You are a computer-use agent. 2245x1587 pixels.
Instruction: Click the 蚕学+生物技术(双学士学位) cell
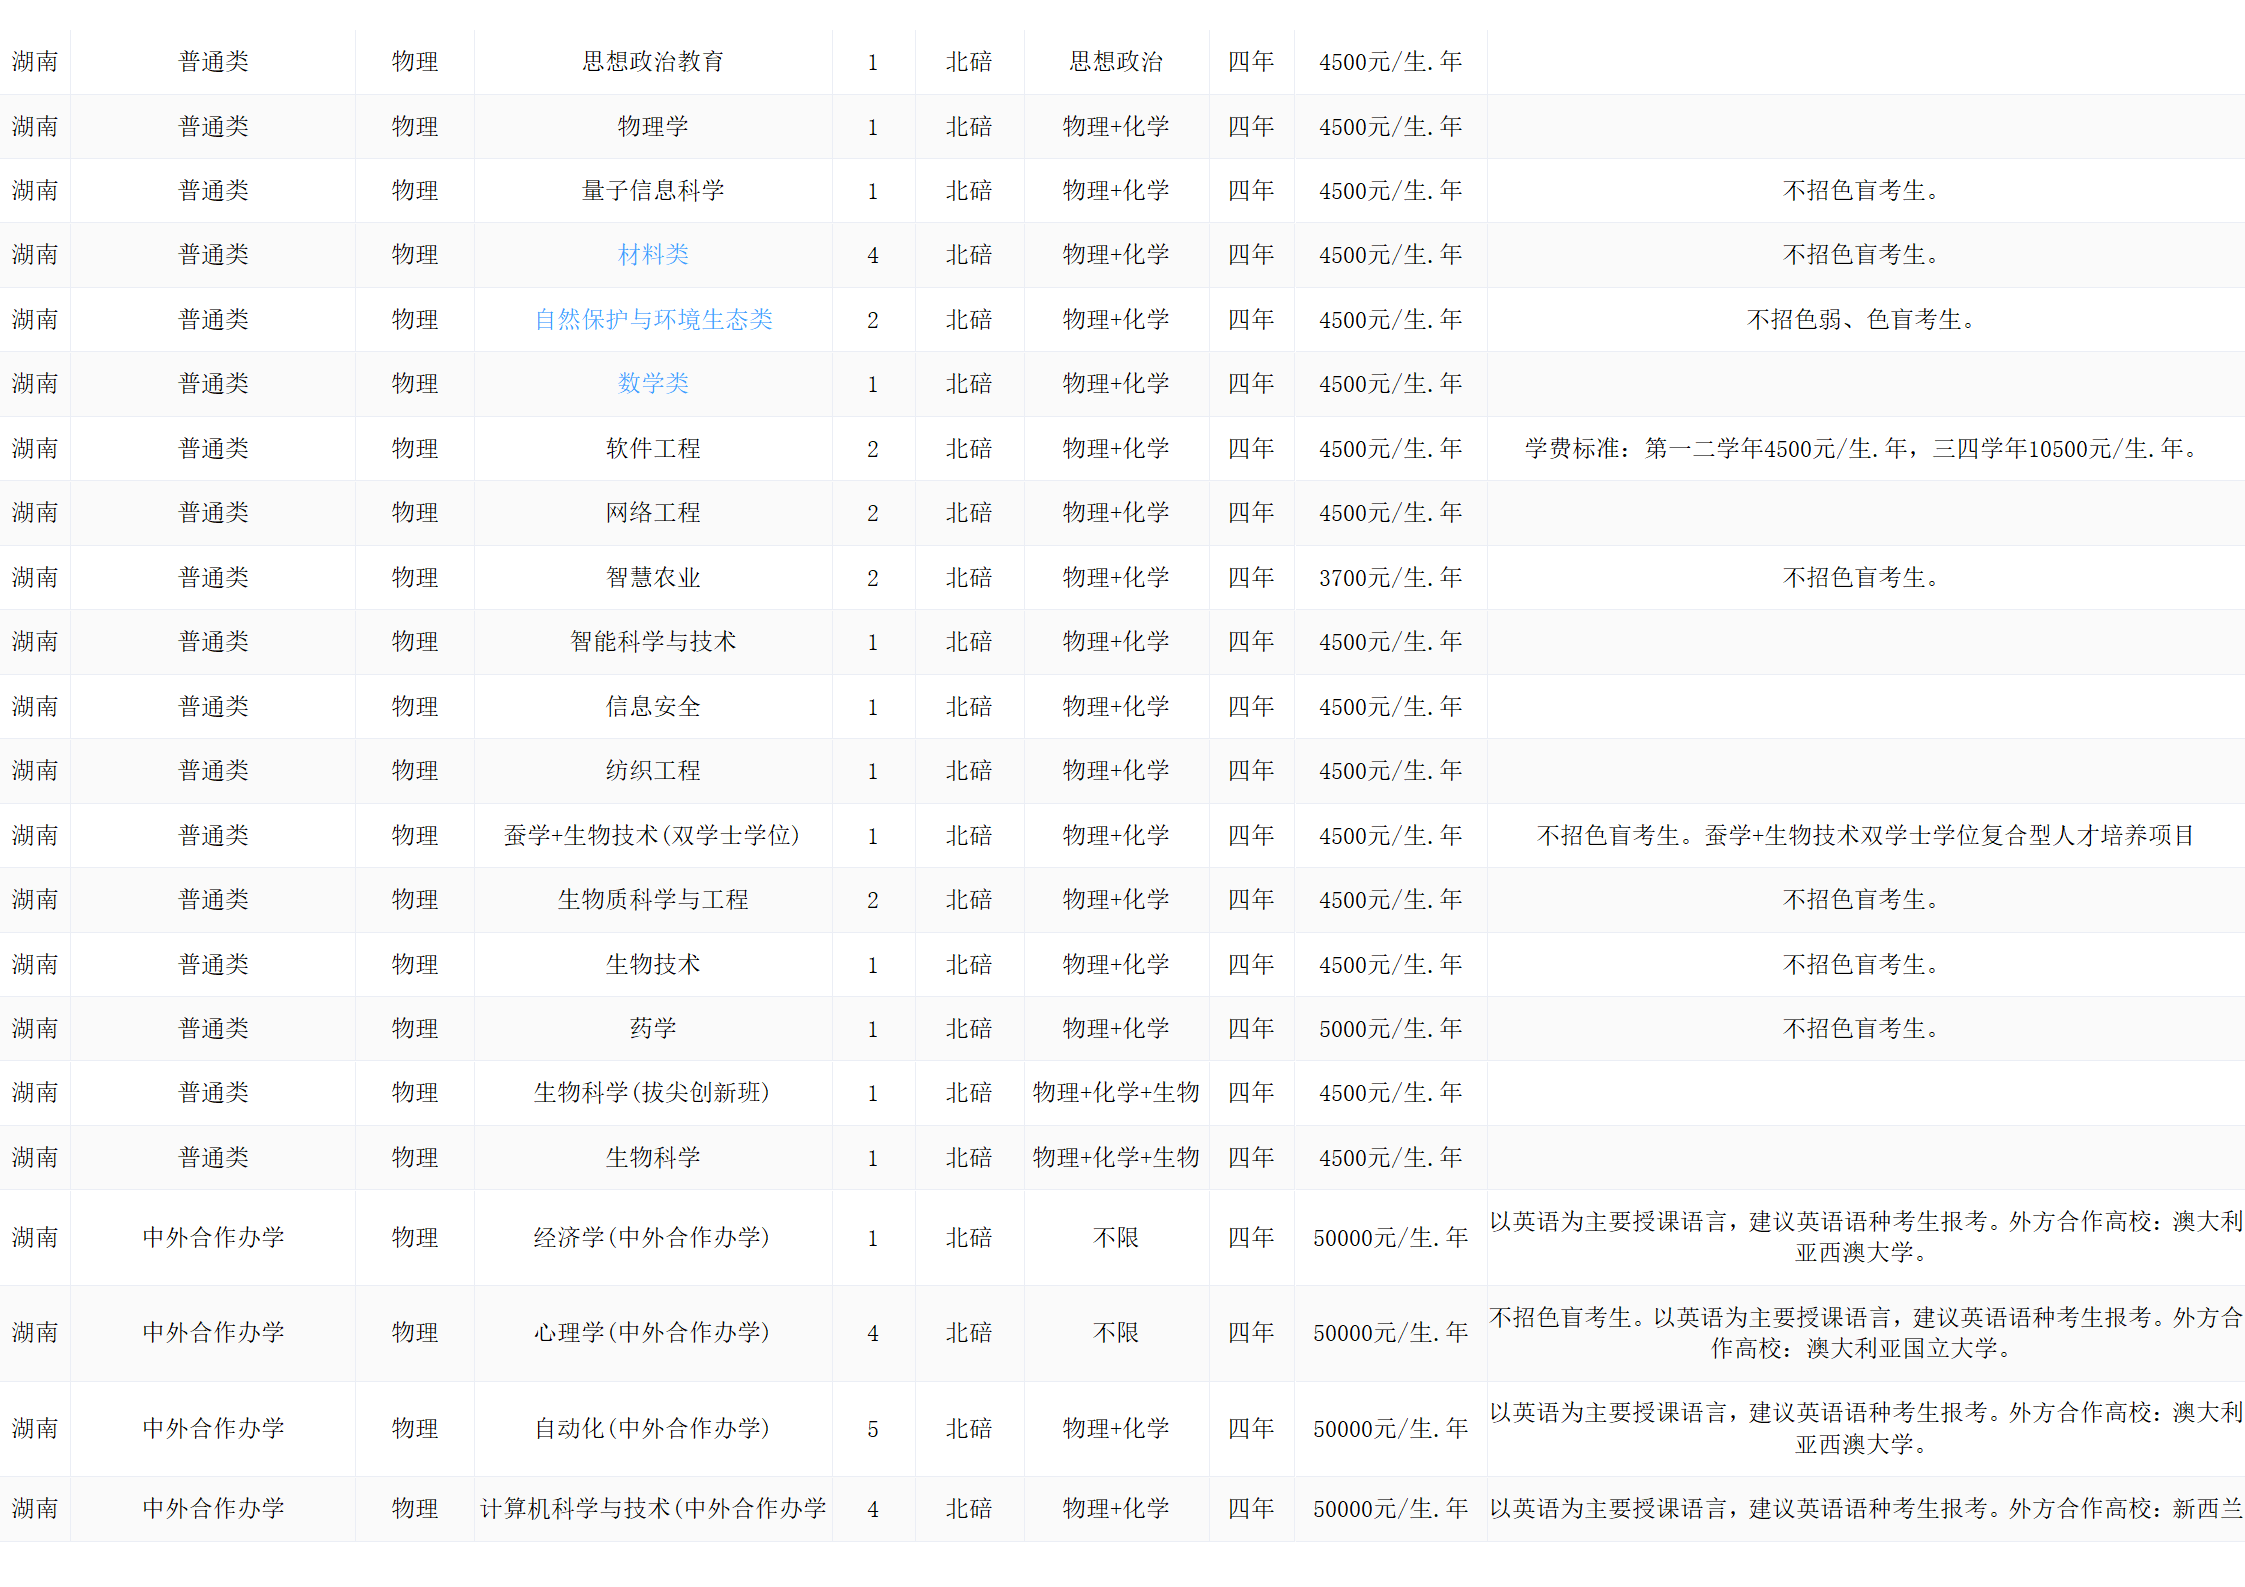653,836
